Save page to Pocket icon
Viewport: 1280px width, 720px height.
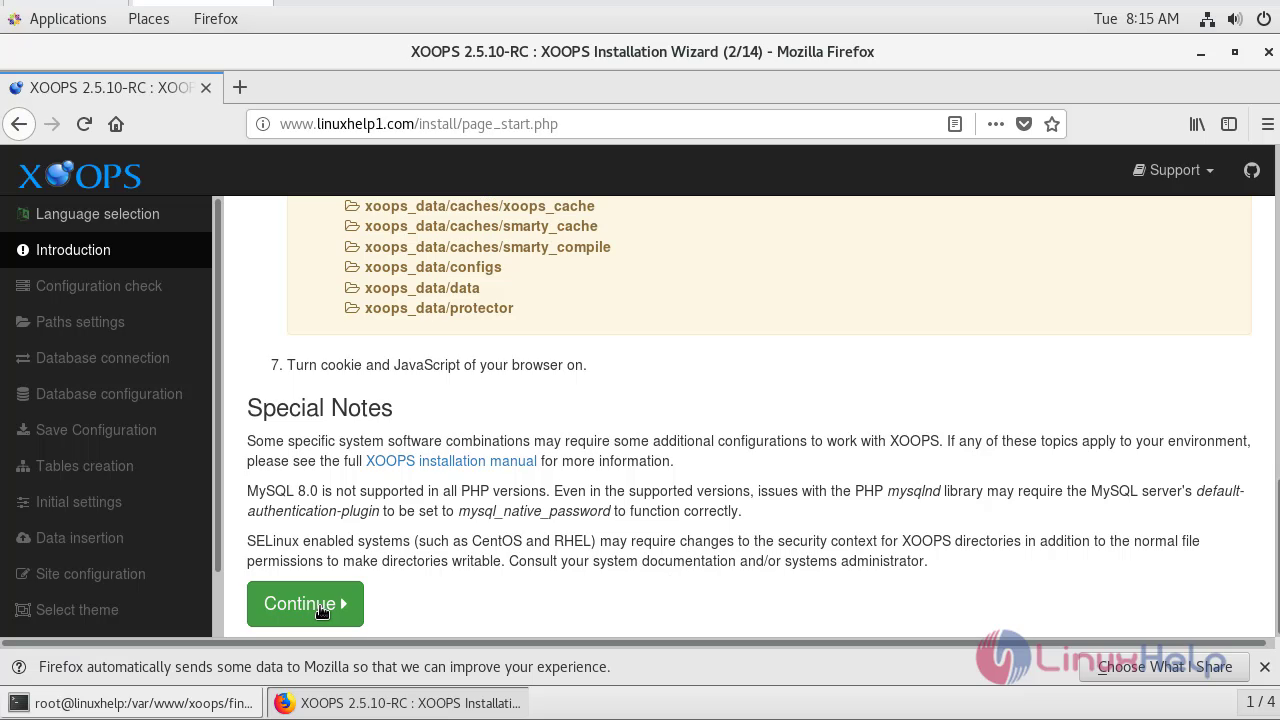1024,124
